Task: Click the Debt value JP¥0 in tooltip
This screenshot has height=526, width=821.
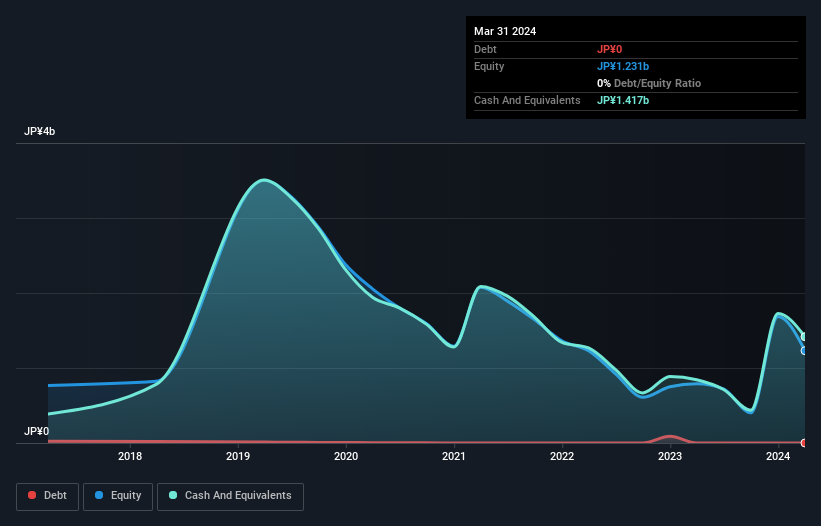Action: (x=609, y=49)
